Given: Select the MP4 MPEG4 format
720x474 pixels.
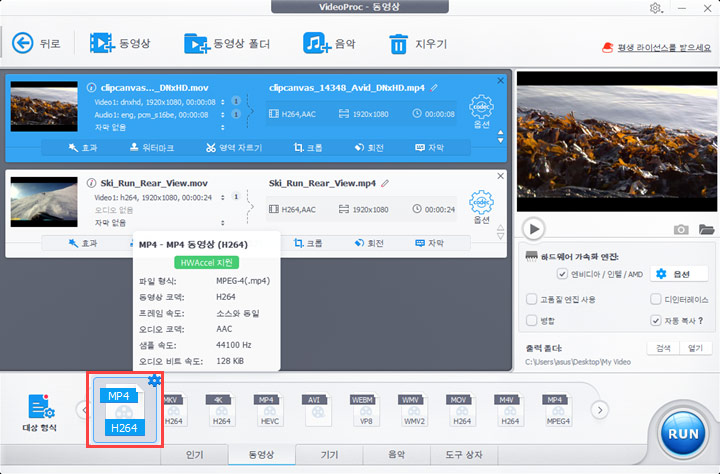Looking at the screenshot, I should click(557, 410).
